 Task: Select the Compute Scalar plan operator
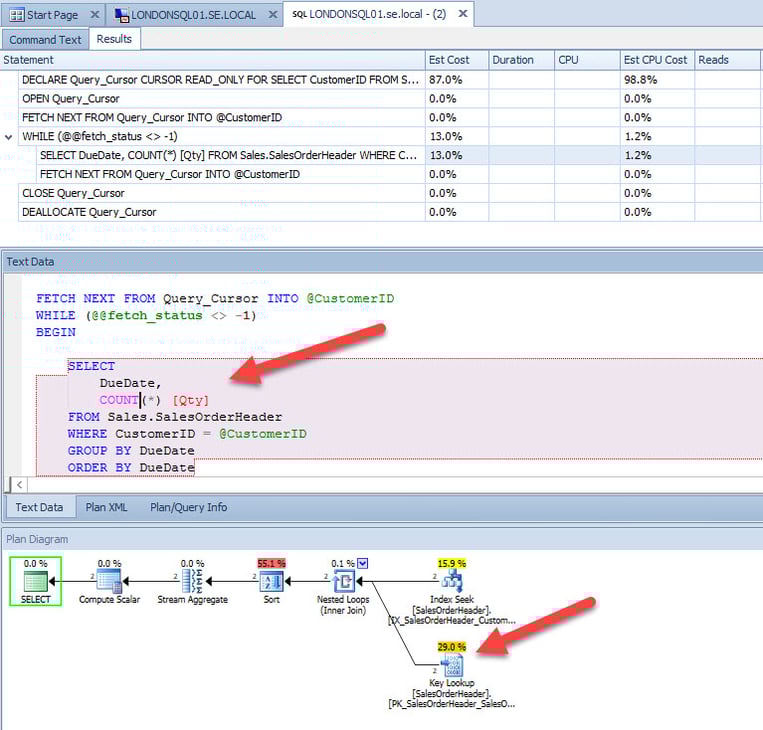109,581
